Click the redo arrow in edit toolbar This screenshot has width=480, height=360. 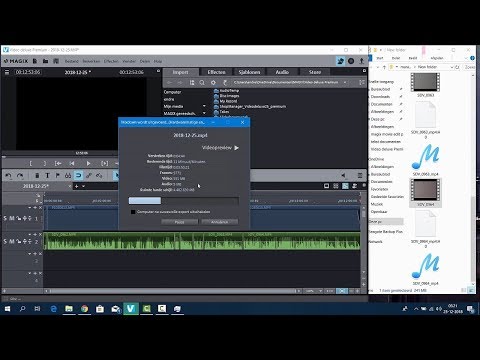20,175
